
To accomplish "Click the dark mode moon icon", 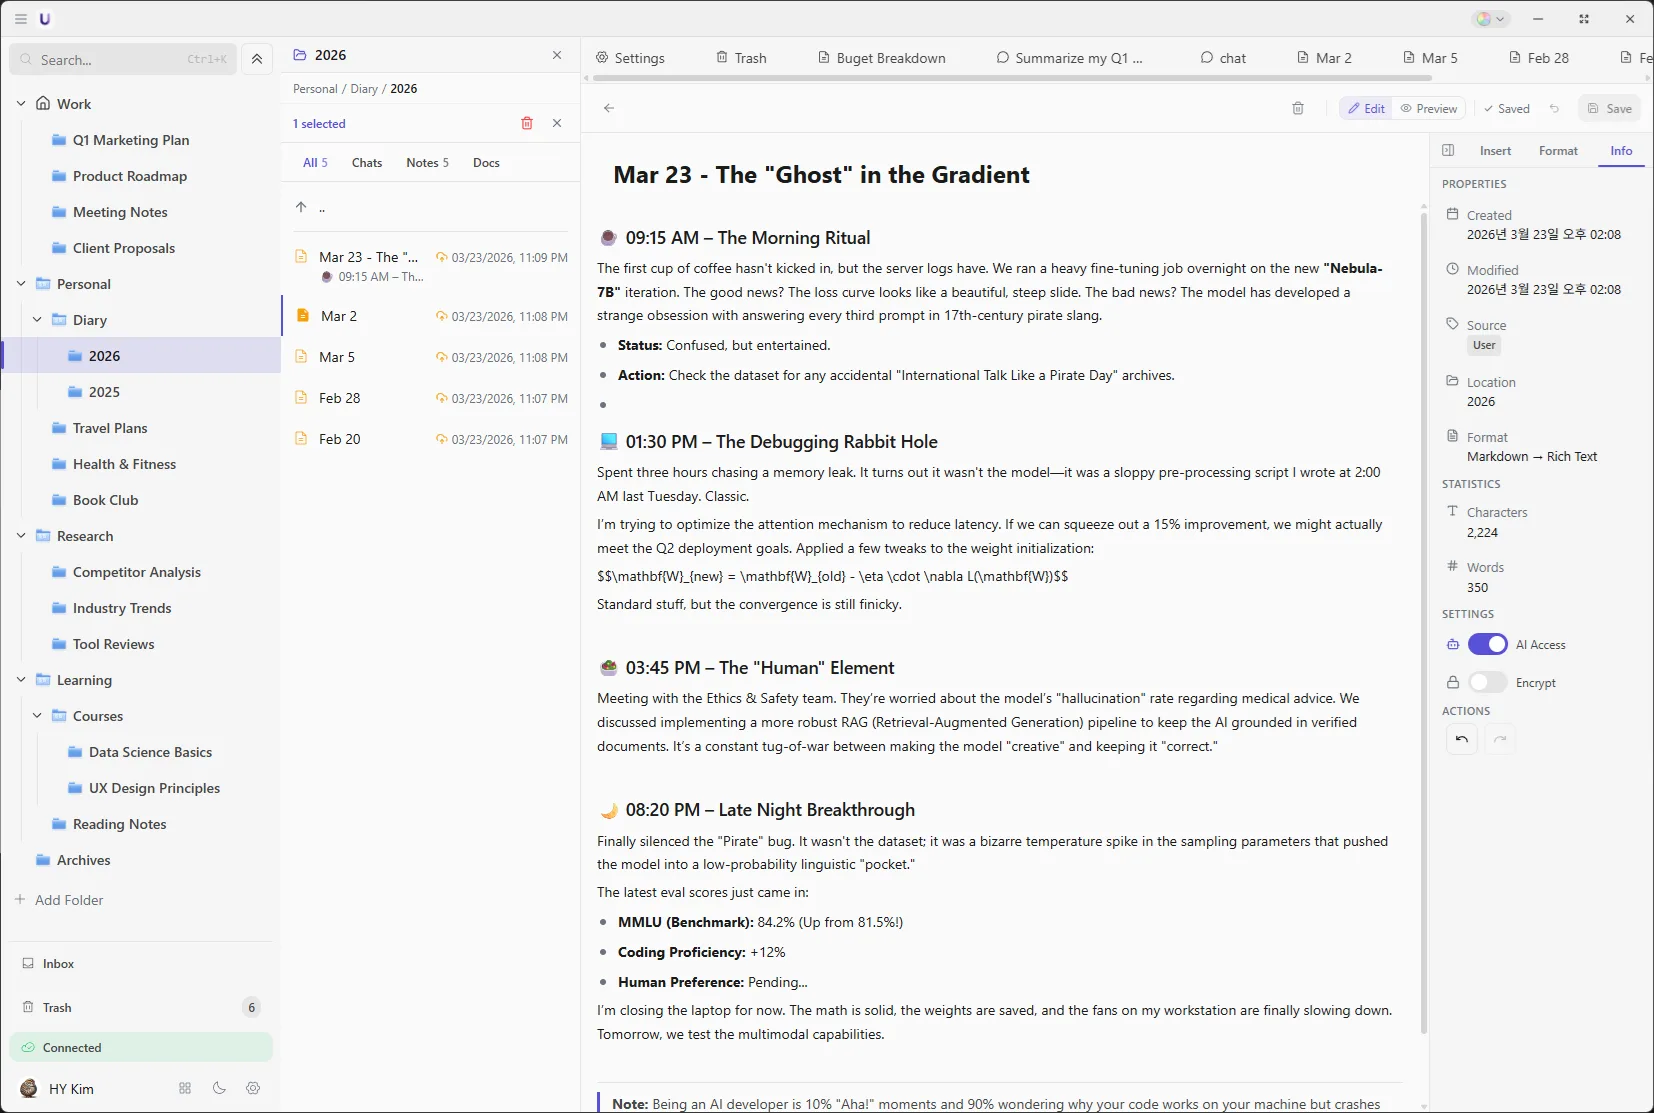I will point(219,1088).
